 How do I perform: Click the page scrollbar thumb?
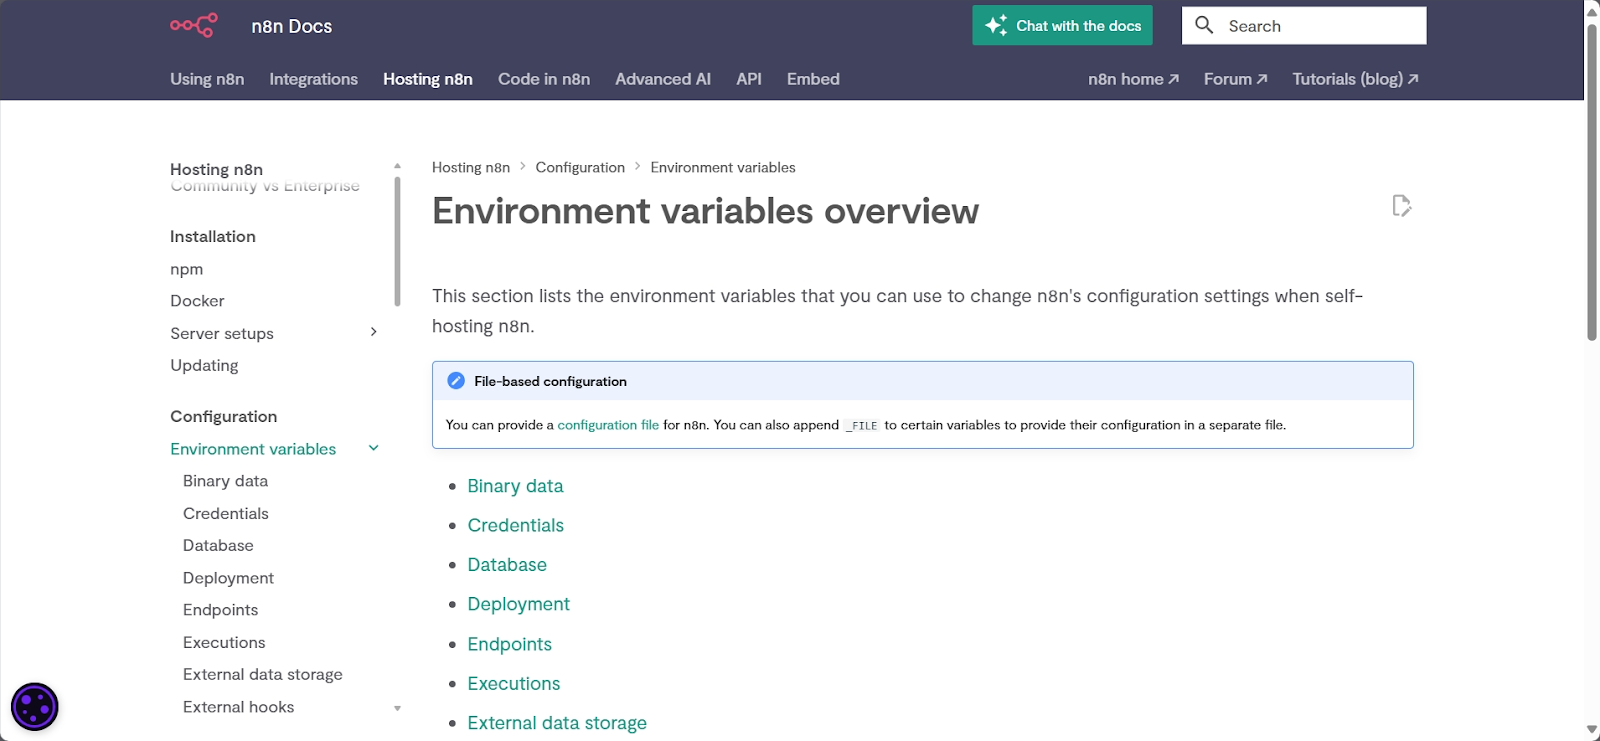[1592, 182]
